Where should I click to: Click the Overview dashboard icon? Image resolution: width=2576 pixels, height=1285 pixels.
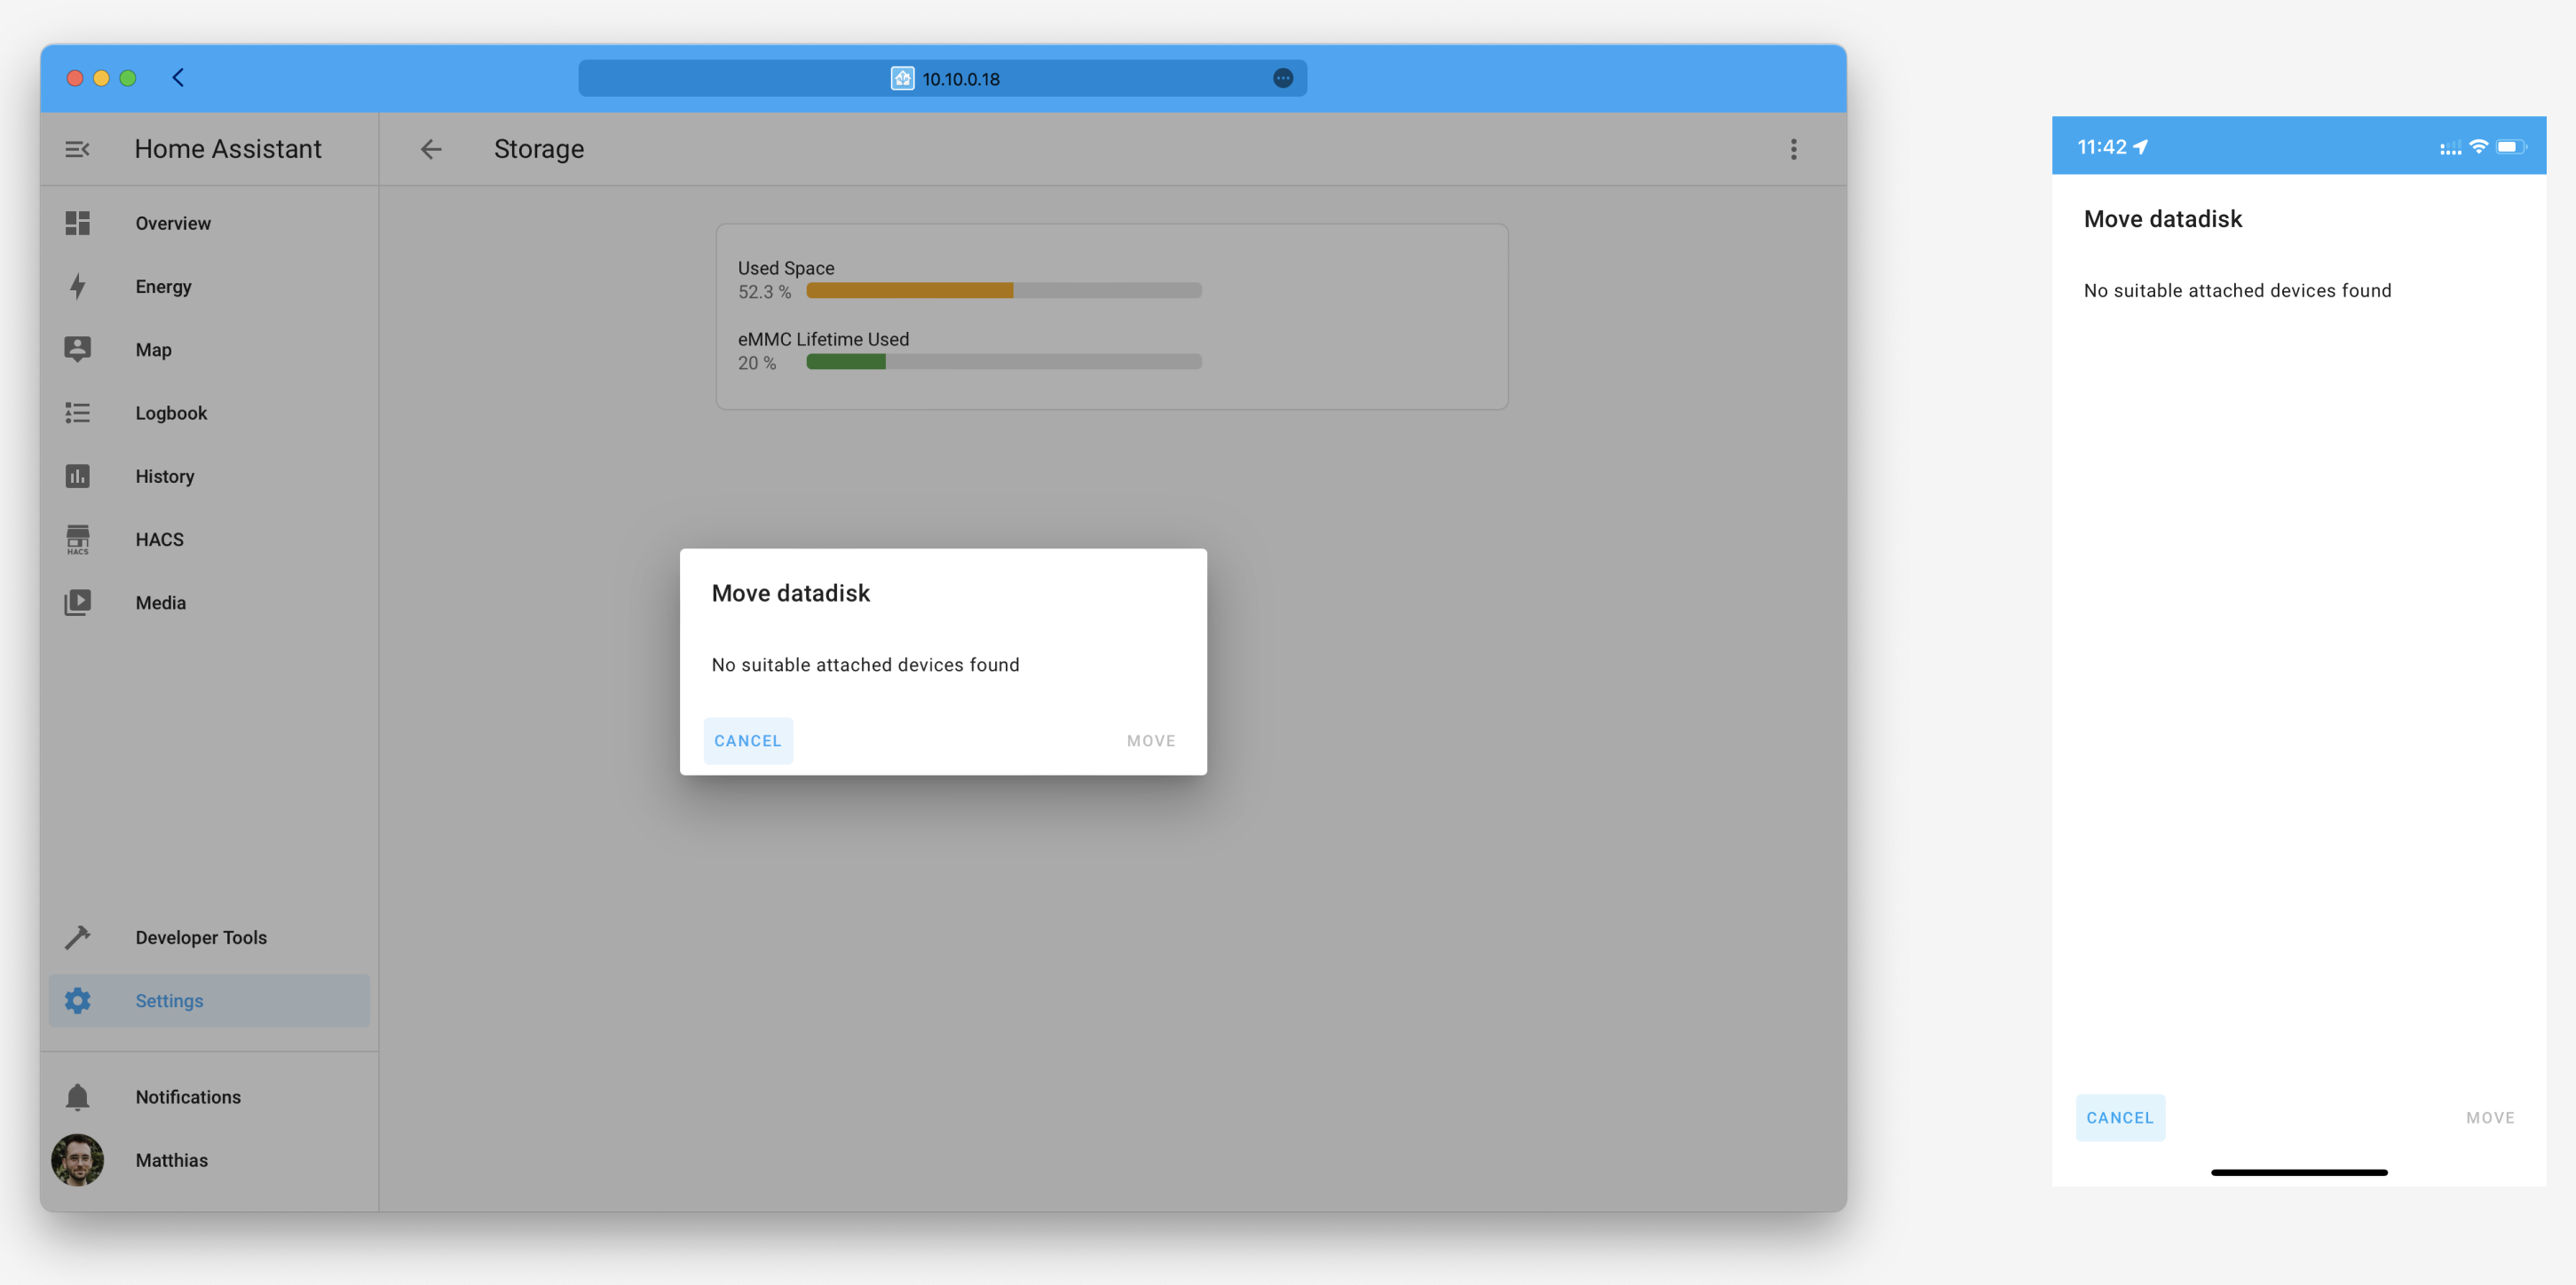77,223
